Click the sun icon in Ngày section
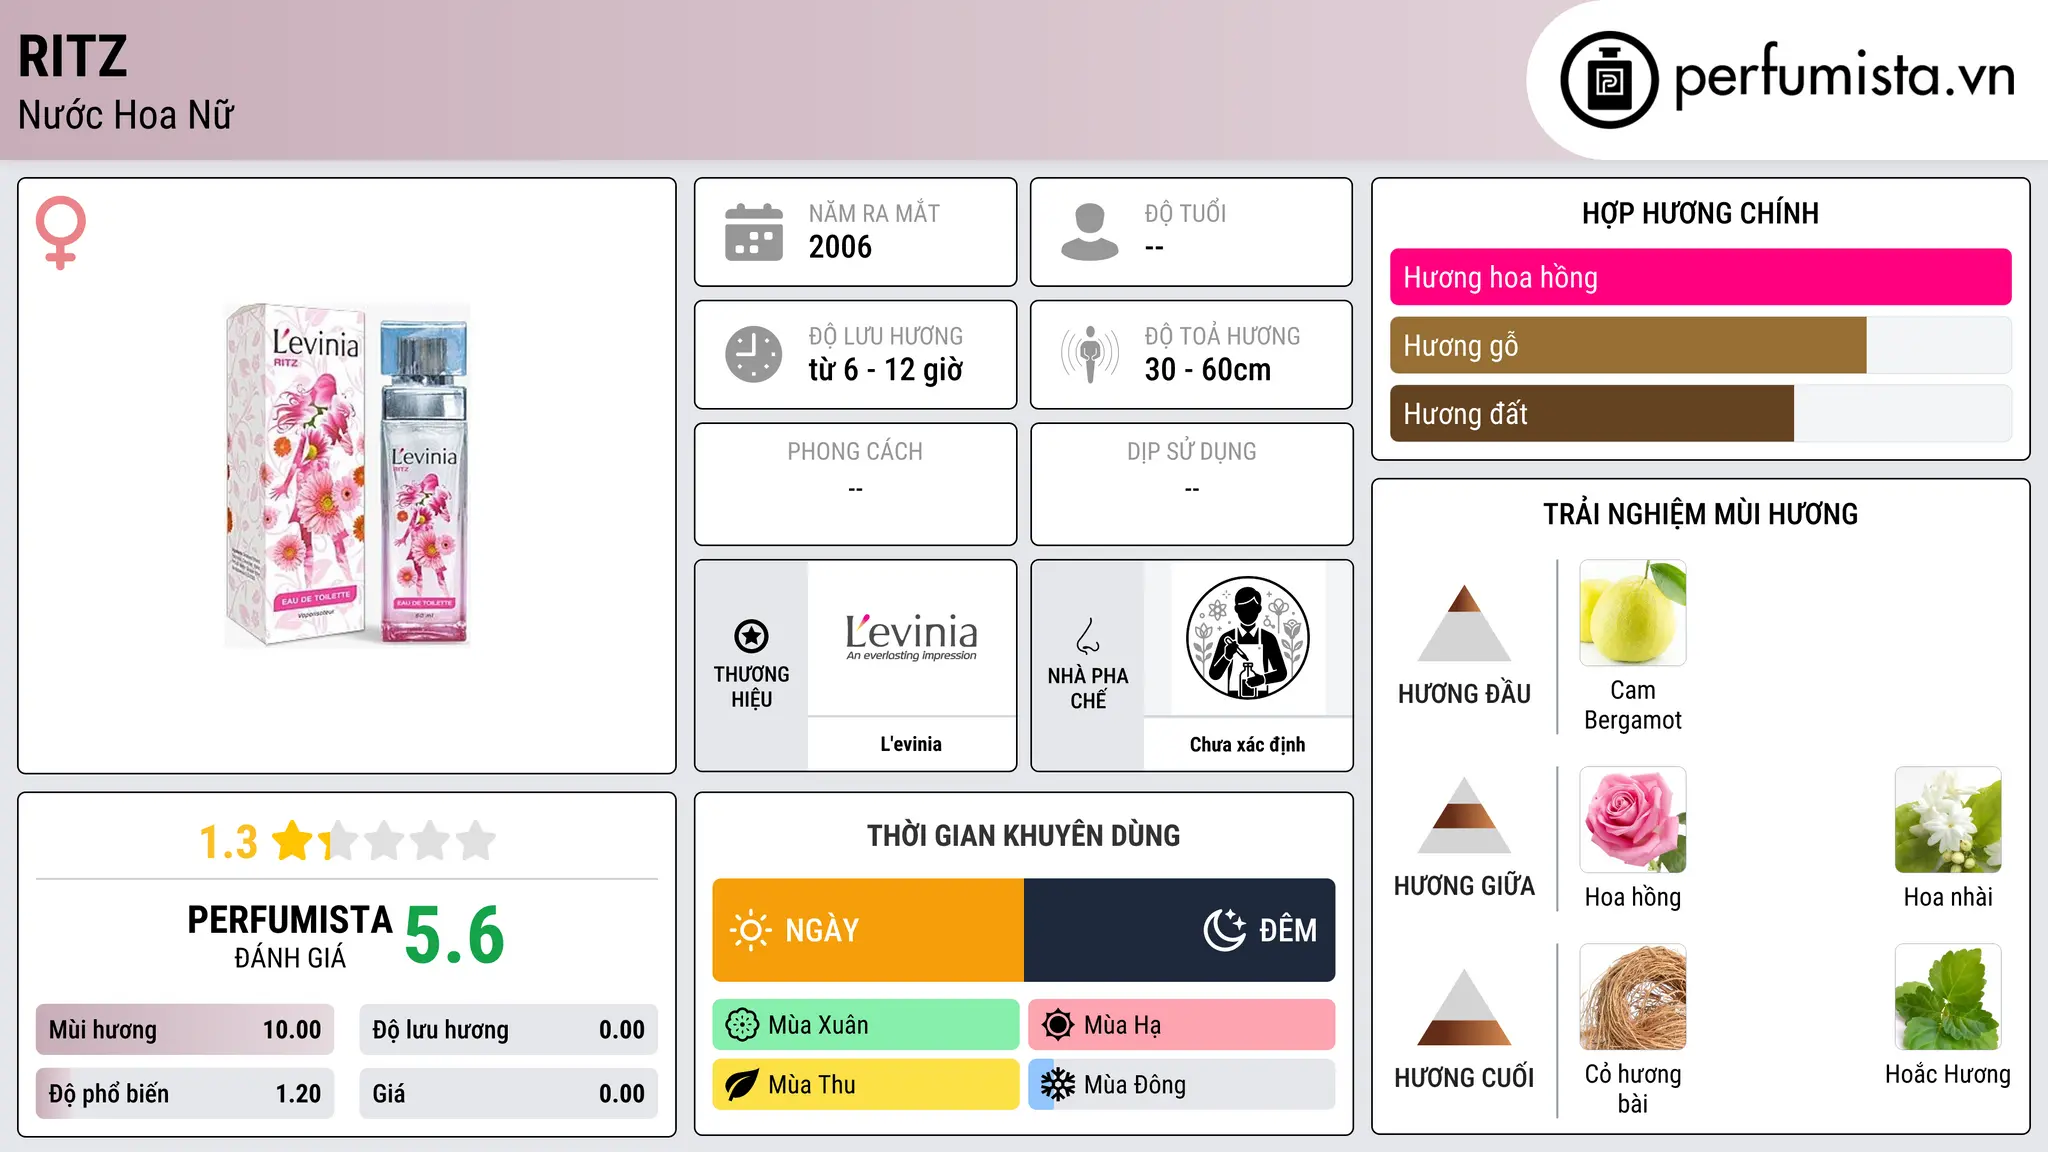Viewport: 2048px width, 1152px height. [x=750, y=930]
